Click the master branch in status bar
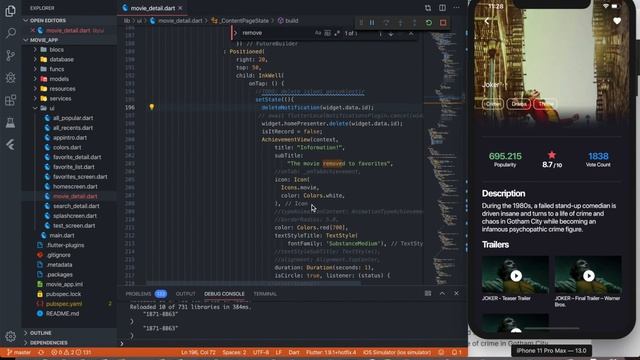 tap(19, 352)
